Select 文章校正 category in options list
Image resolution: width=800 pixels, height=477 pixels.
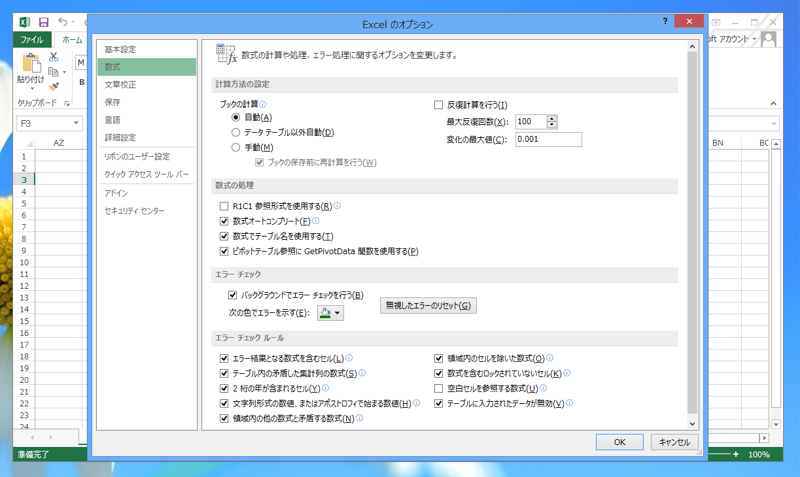(147, 85)
